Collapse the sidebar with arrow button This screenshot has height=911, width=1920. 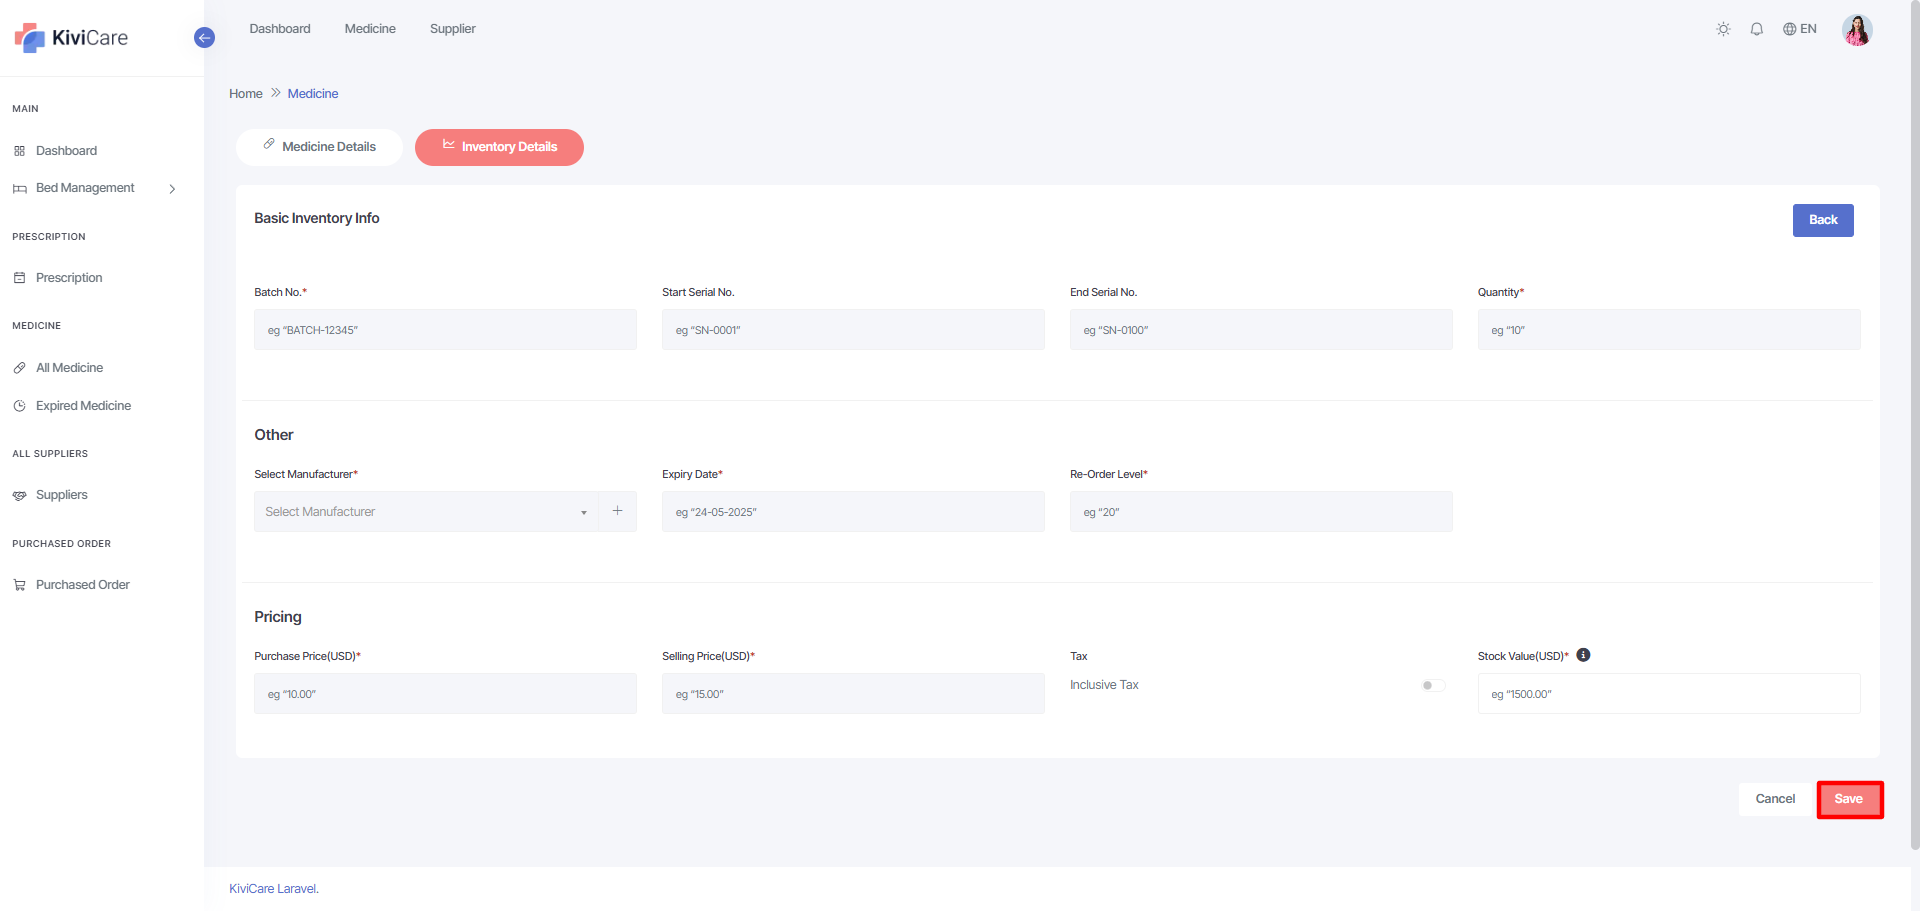(204, 38)
